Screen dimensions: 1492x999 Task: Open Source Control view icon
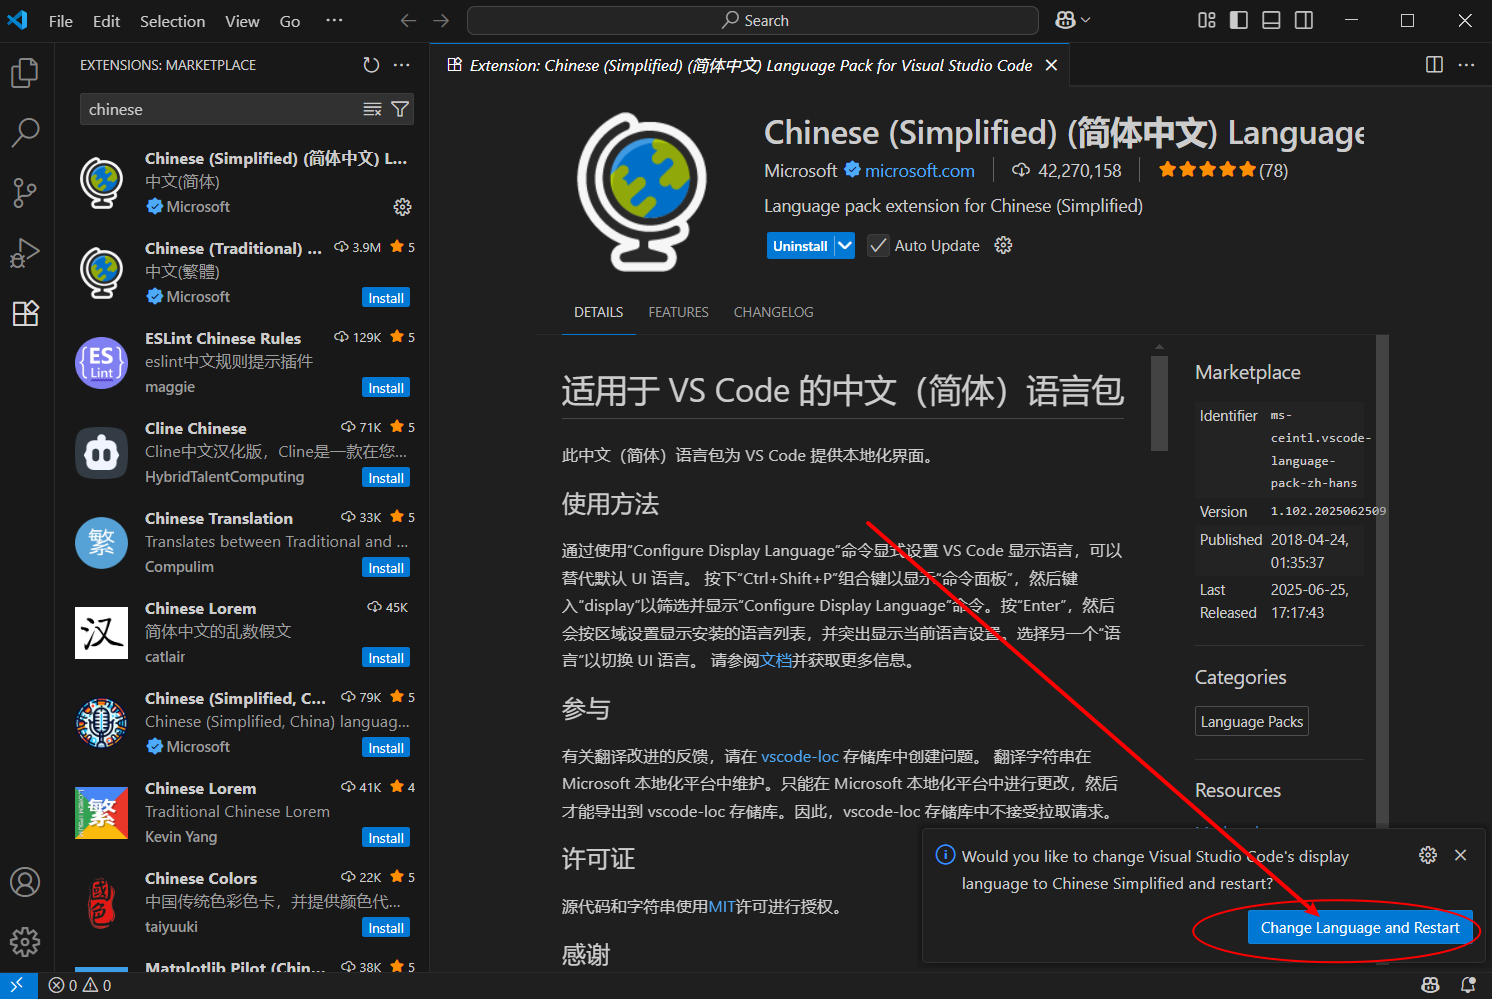tap(25, 192)
